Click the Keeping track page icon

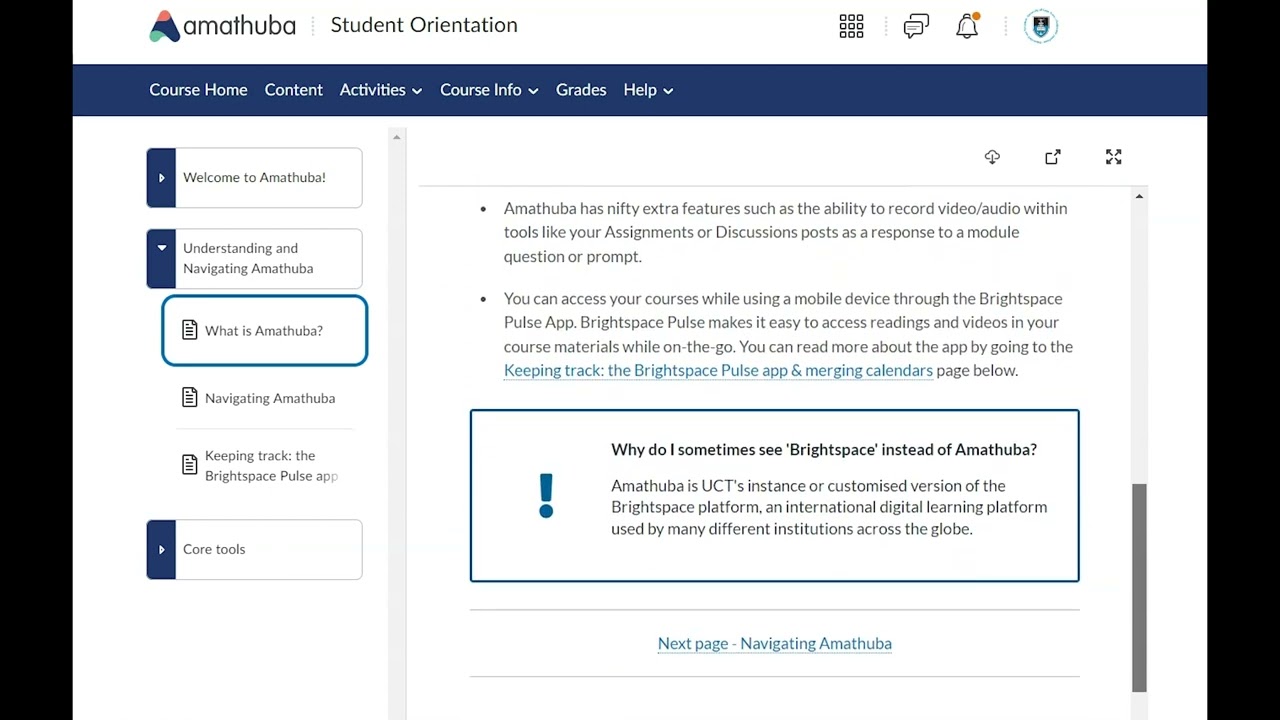[189, 465]
